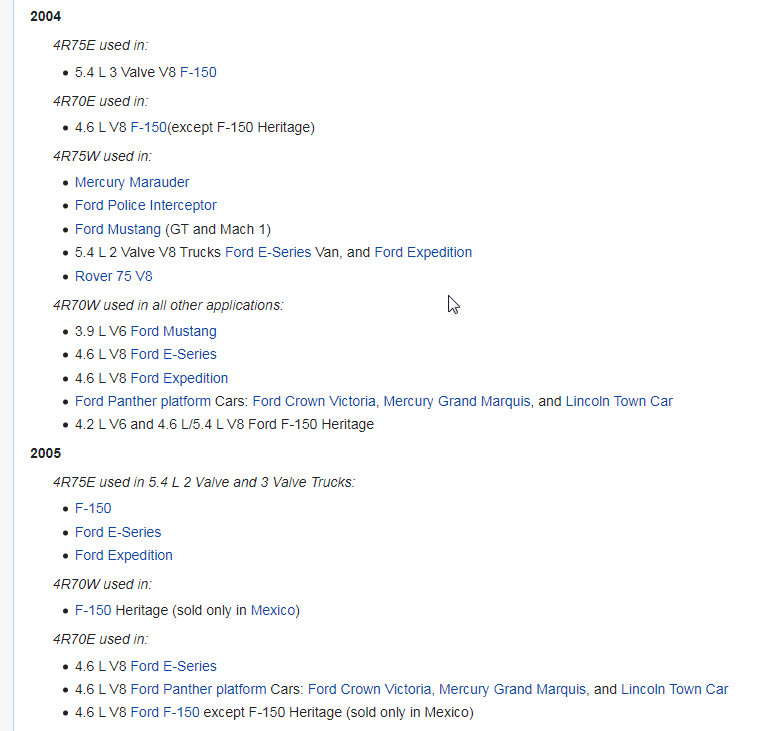Viewport: 775px width, 731px height.
Task: Open Ford Expedition link in 5.4 L 2 Valve line
Action: pos(423,252)
